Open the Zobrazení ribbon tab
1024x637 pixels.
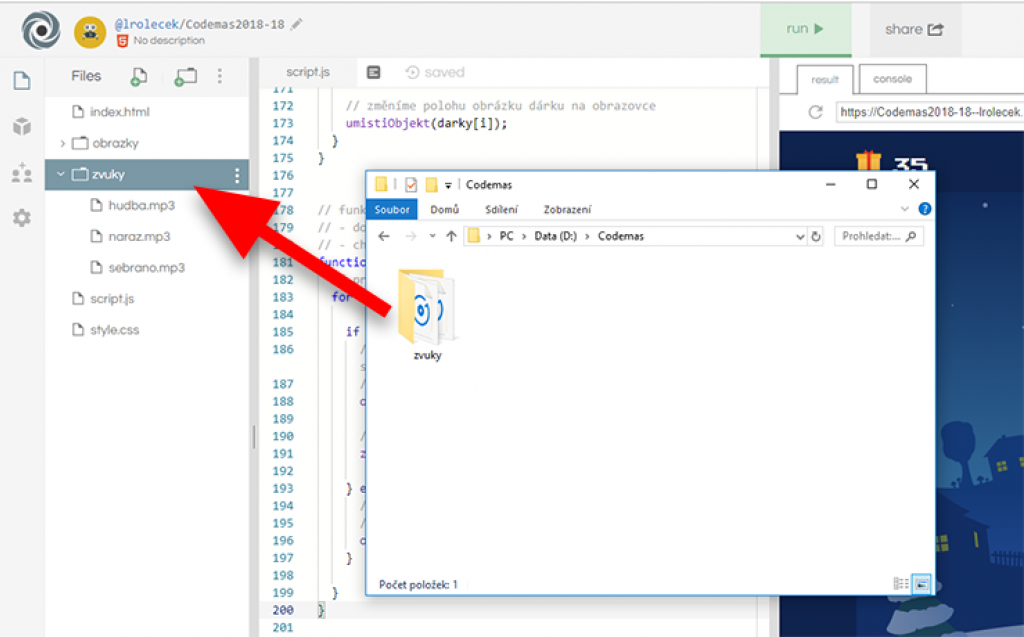(x=567, y=209)
